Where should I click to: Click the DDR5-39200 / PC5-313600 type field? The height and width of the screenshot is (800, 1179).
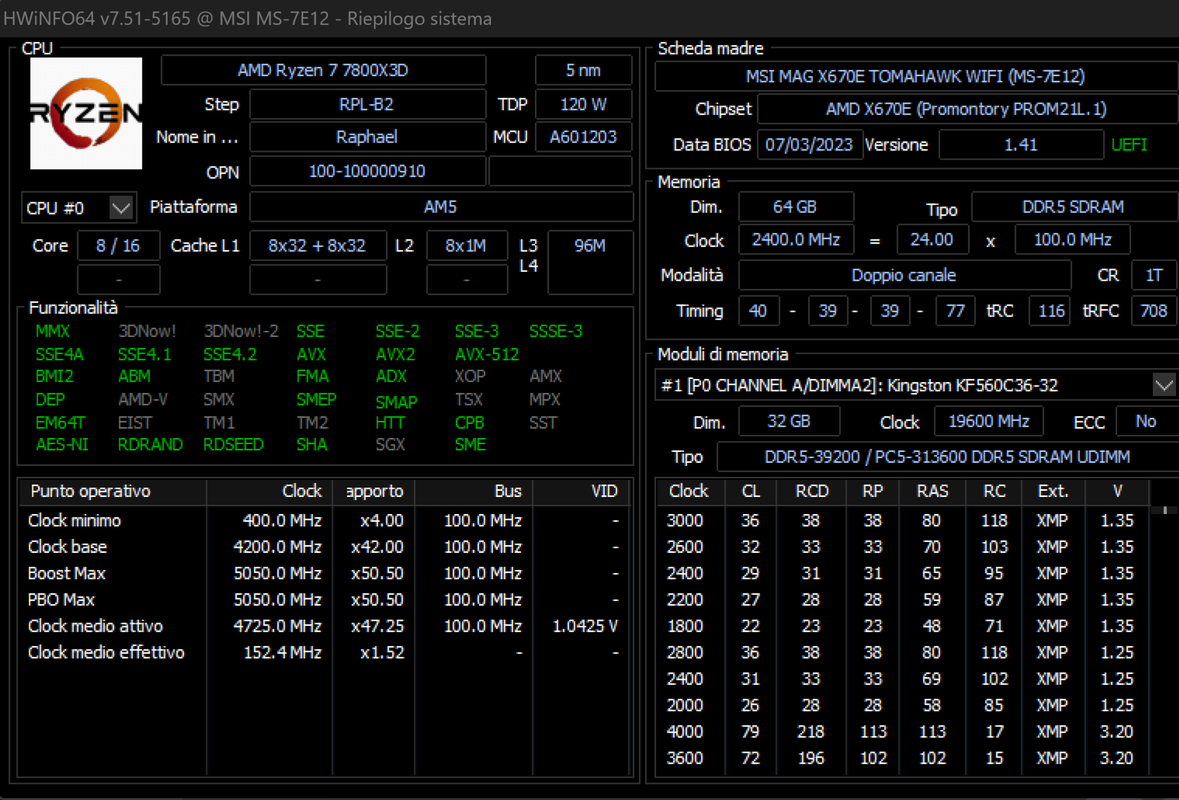tap(947, 456)
